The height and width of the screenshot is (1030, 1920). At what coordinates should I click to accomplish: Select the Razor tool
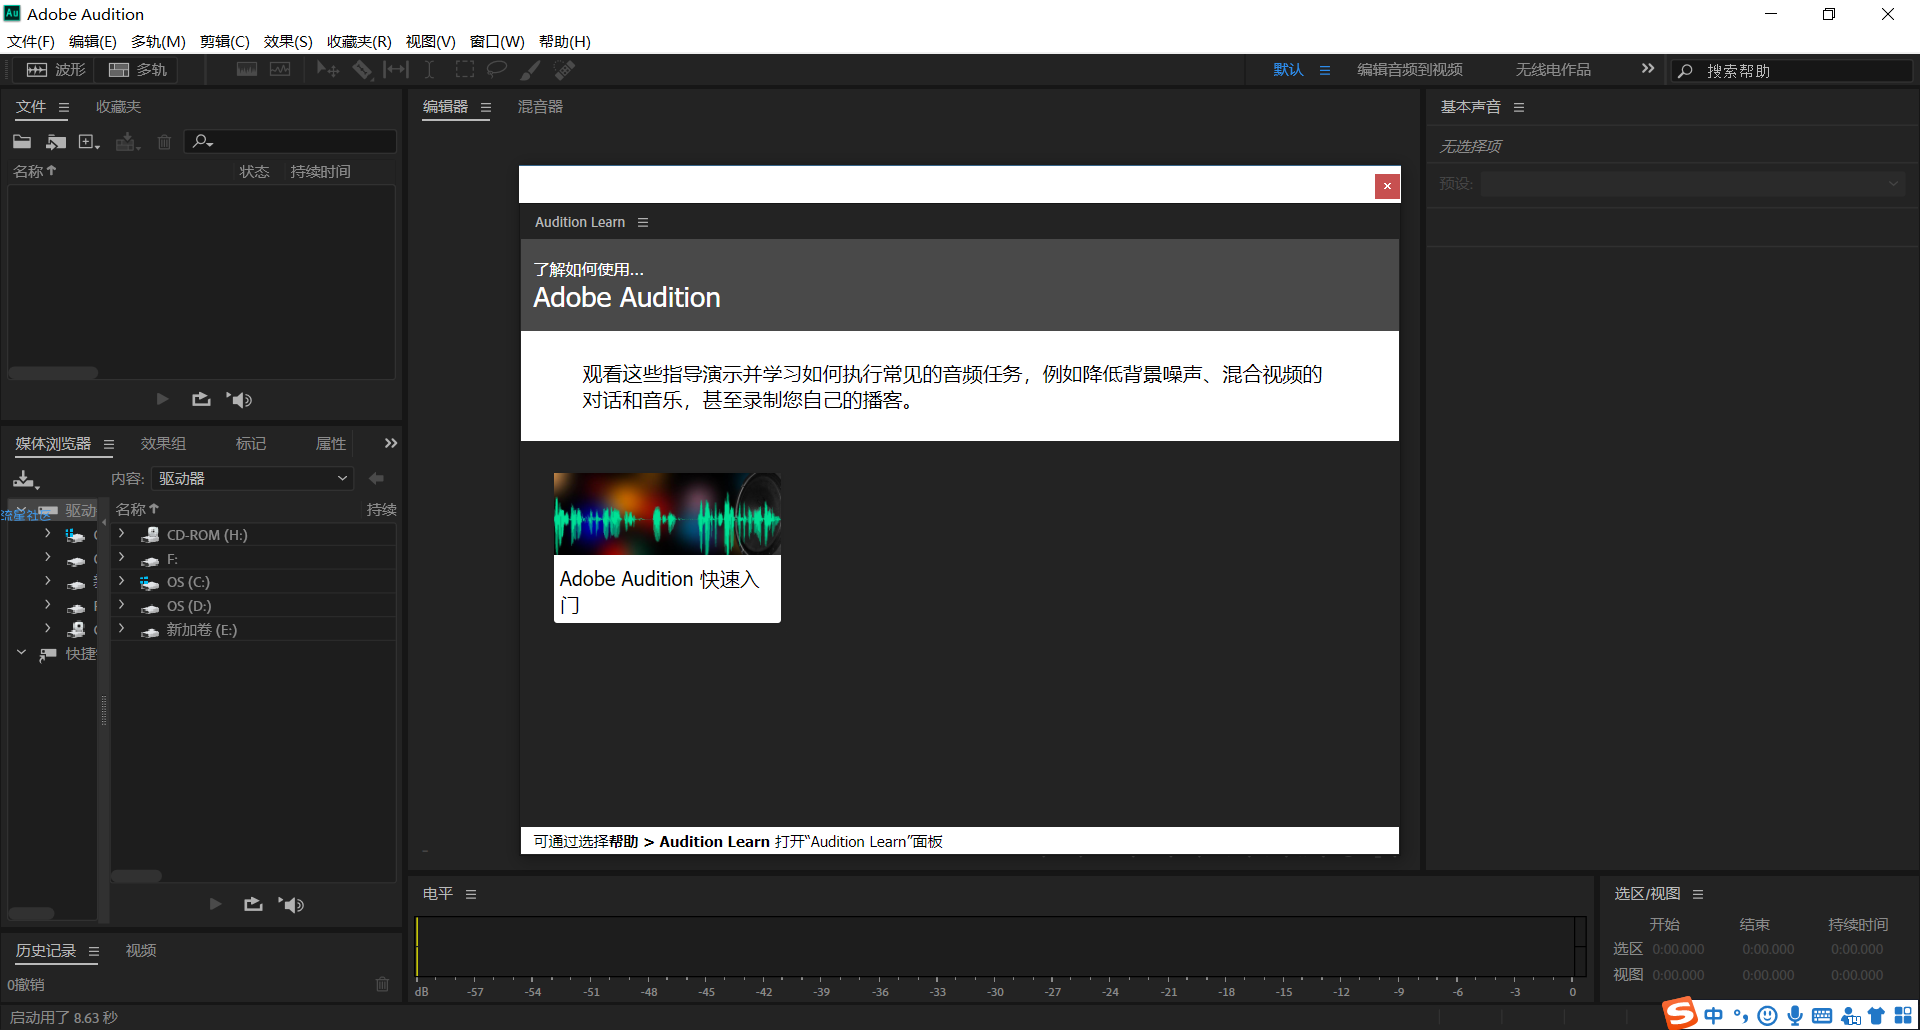pyautogui.click(x=362, y=69)
